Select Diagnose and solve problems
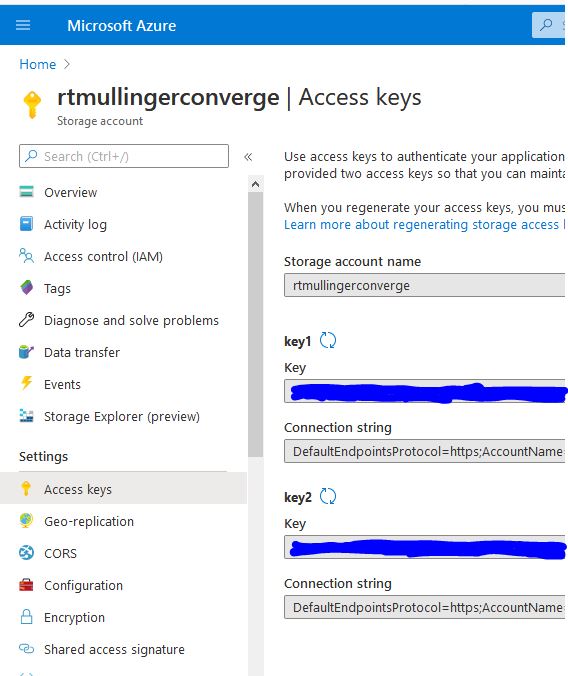The height and width of the screenshot is (676, 568). point(131,320)
